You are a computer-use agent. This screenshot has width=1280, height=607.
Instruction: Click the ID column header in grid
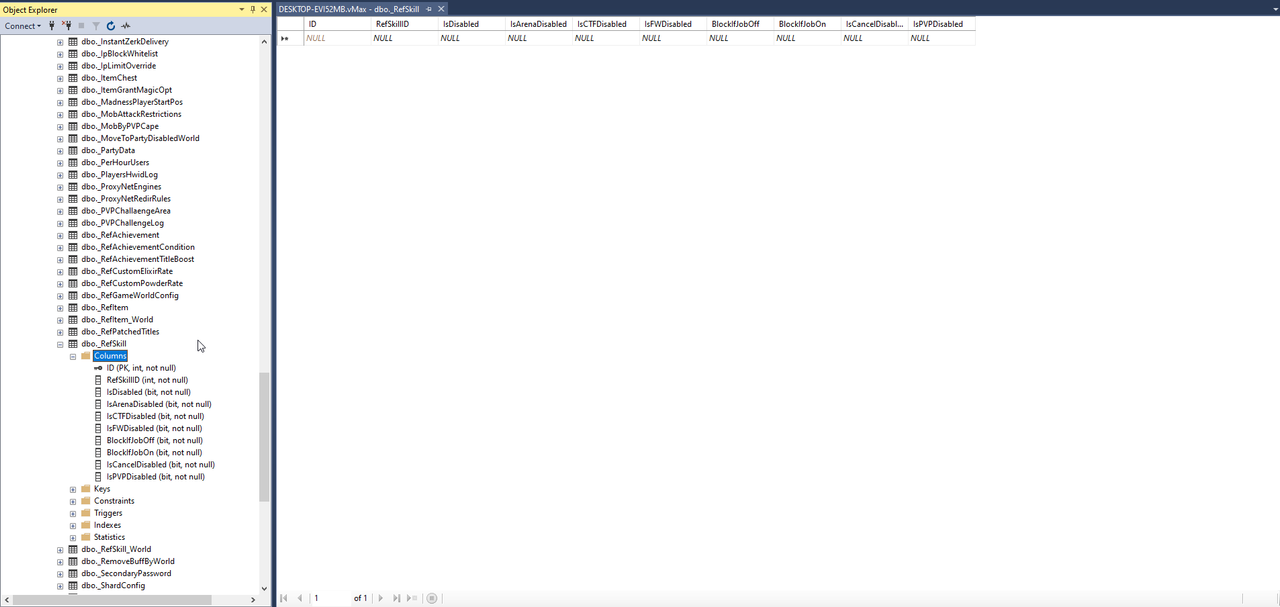[x=337, y=24]
